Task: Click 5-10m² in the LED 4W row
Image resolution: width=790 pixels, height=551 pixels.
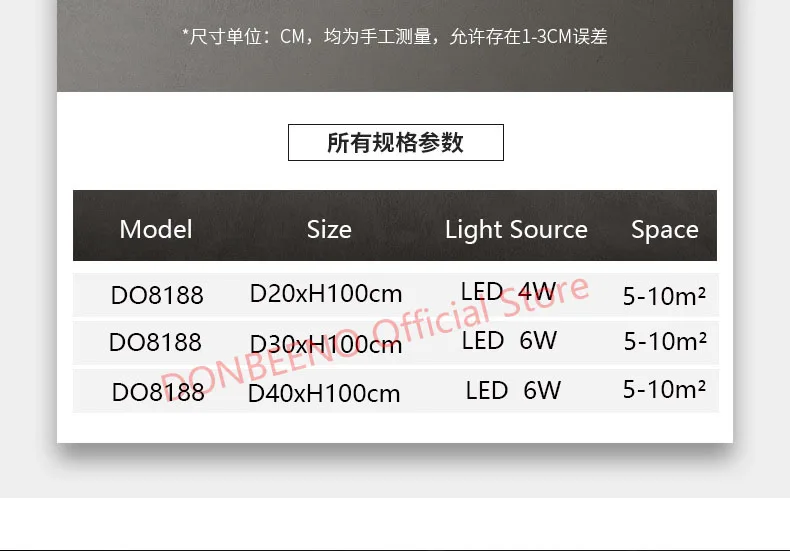Action: [665, 295]
